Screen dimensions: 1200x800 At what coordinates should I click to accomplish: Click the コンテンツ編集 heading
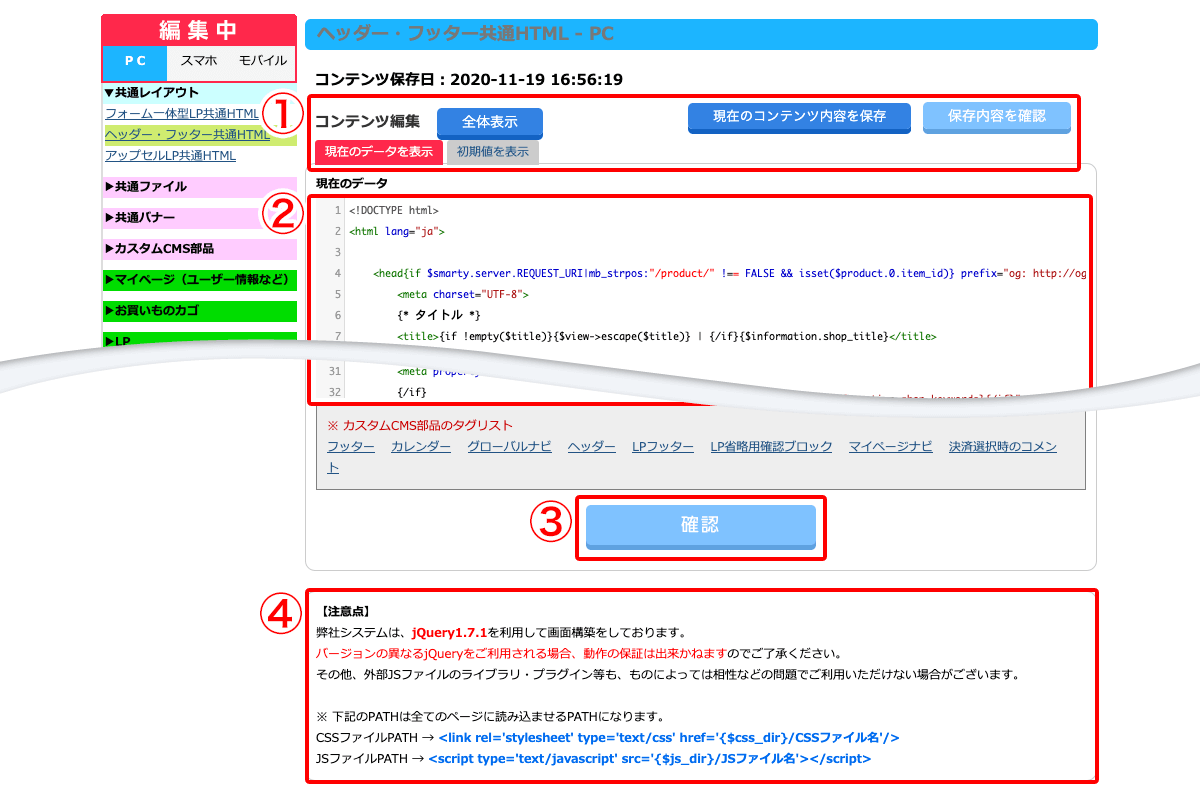[368, 122]
